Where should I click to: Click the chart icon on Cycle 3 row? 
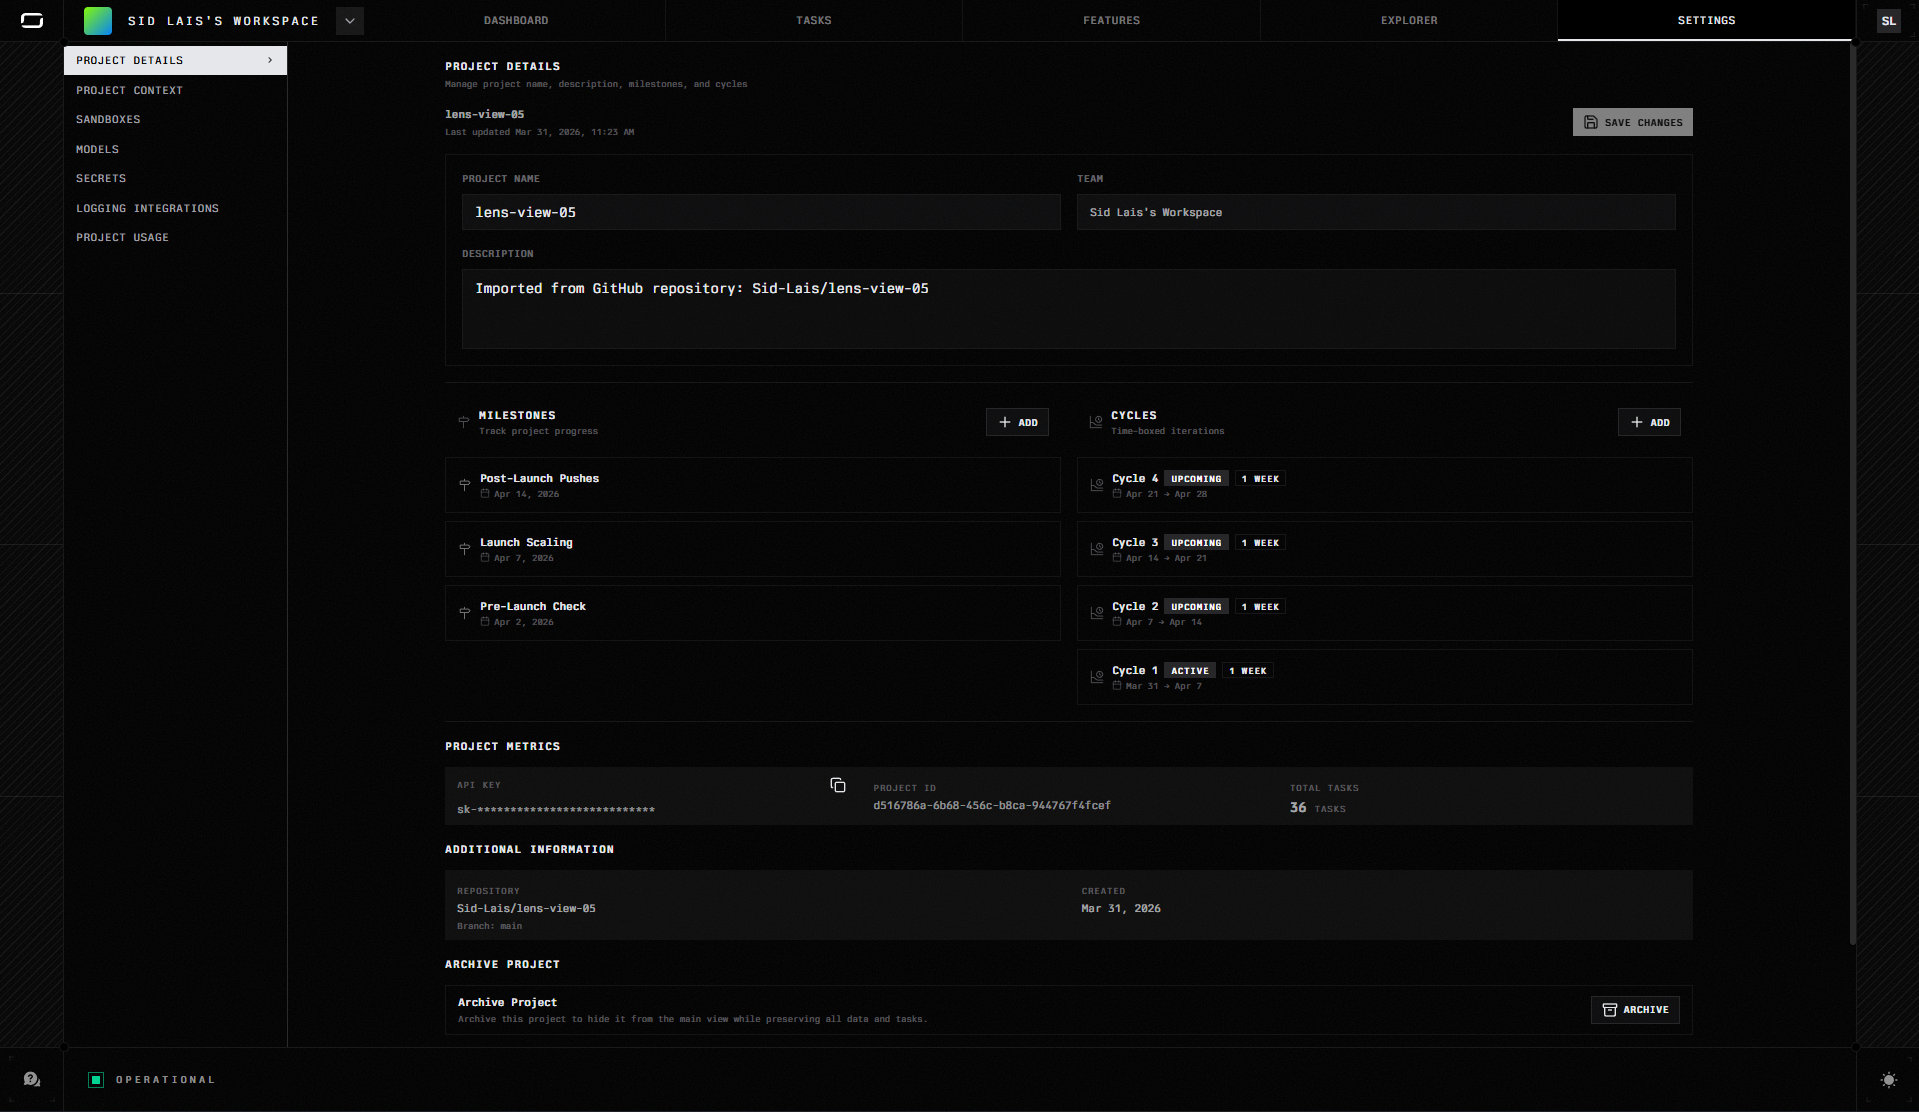click(x=1097, y=549)
